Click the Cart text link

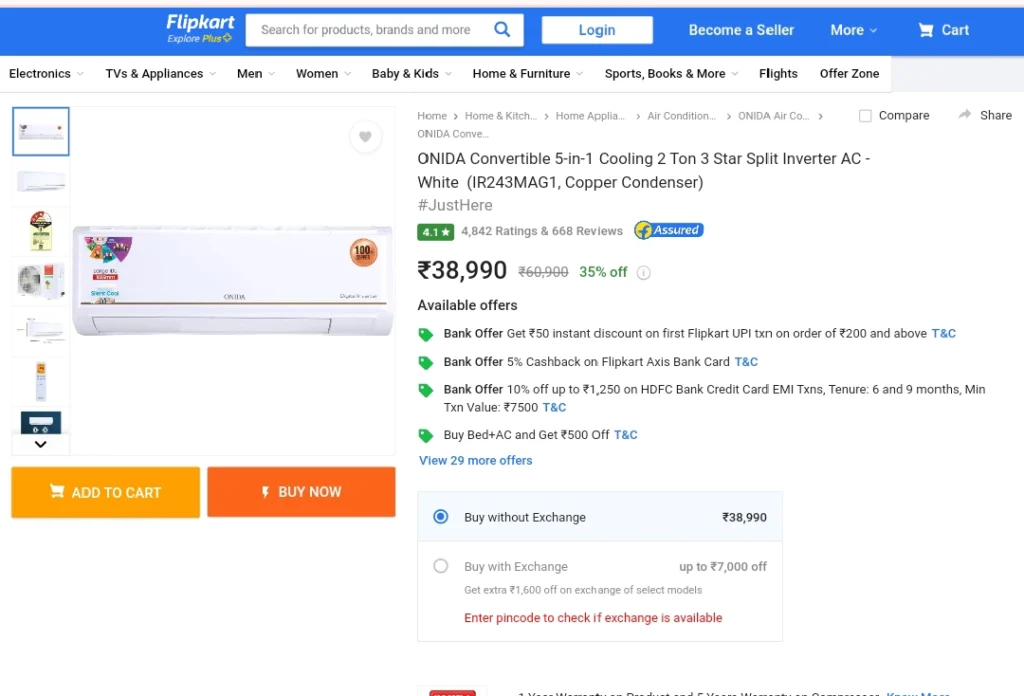point(955,30)
